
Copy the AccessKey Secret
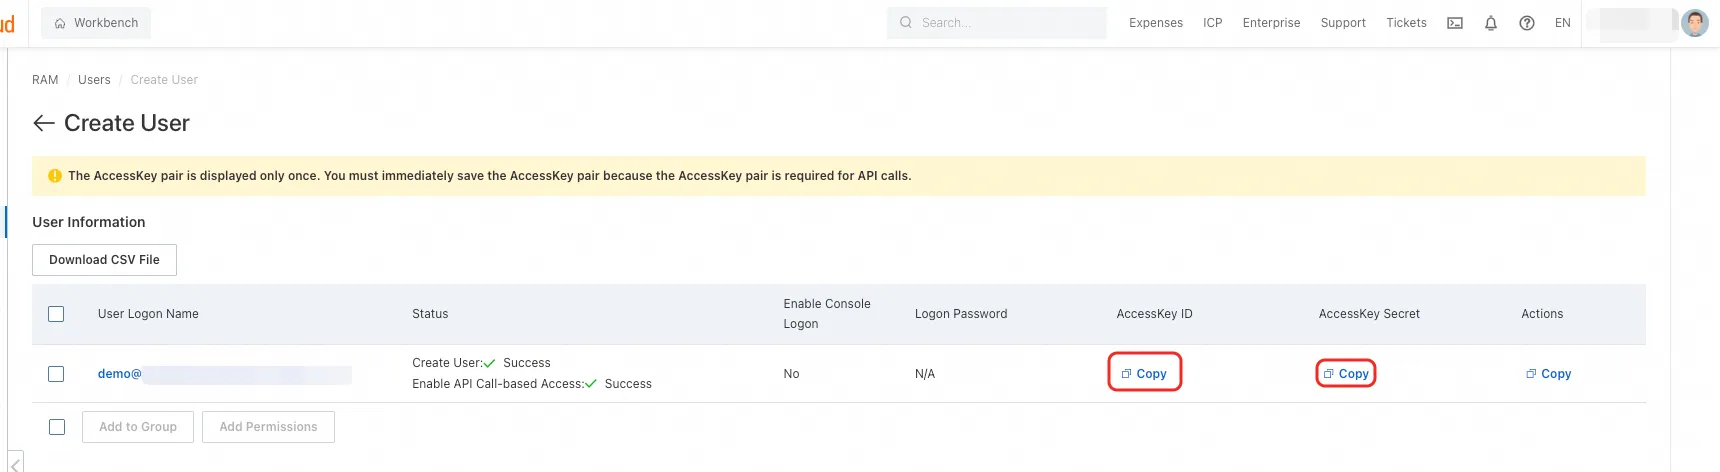tap(1346, 373)
